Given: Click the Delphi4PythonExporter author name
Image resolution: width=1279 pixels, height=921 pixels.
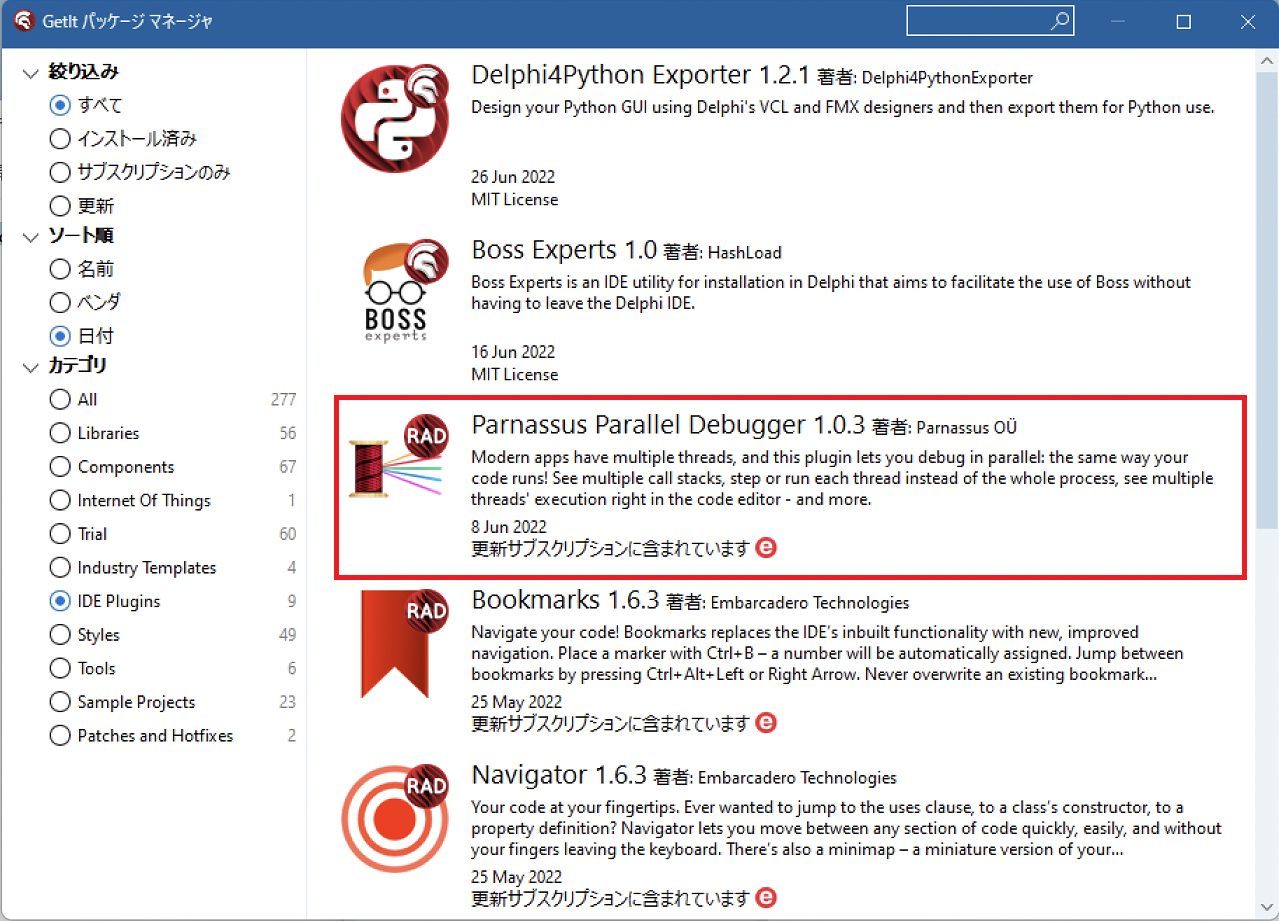Looking at the screenshot, I should tap(947, 78).
